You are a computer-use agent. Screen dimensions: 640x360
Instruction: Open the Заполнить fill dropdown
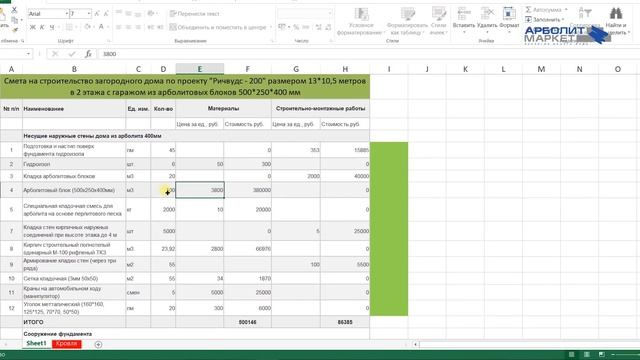pyautogui.click(x=545, y=19)
